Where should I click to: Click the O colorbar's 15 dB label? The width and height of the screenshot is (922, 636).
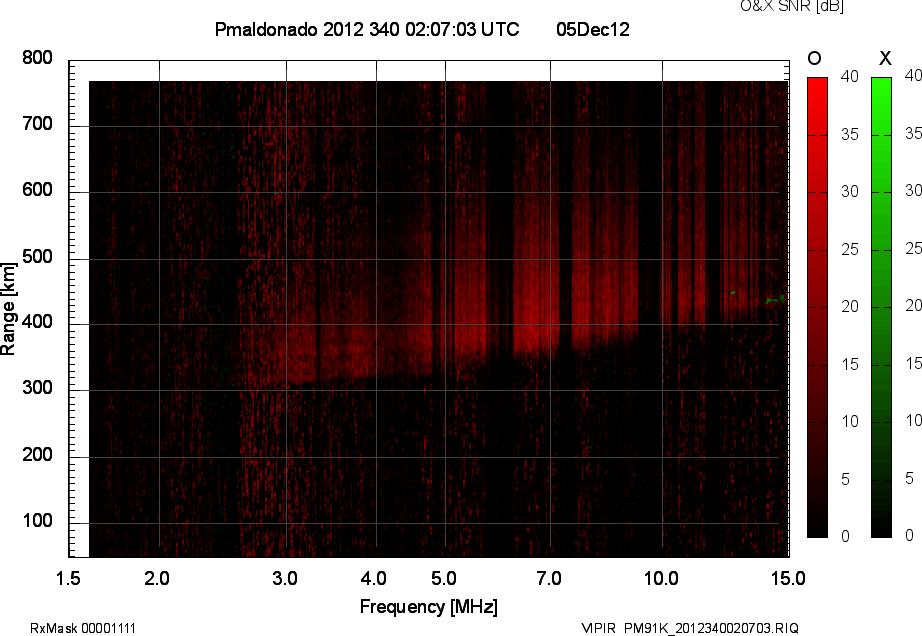(x=850, y=364)
